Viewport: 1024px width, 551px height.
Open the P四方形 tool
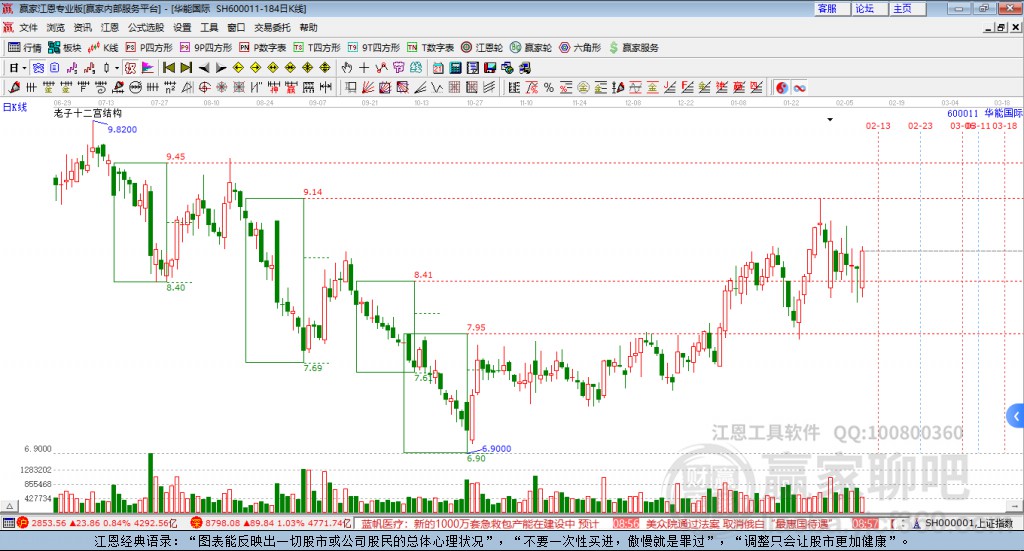click(x=149, y=48)
